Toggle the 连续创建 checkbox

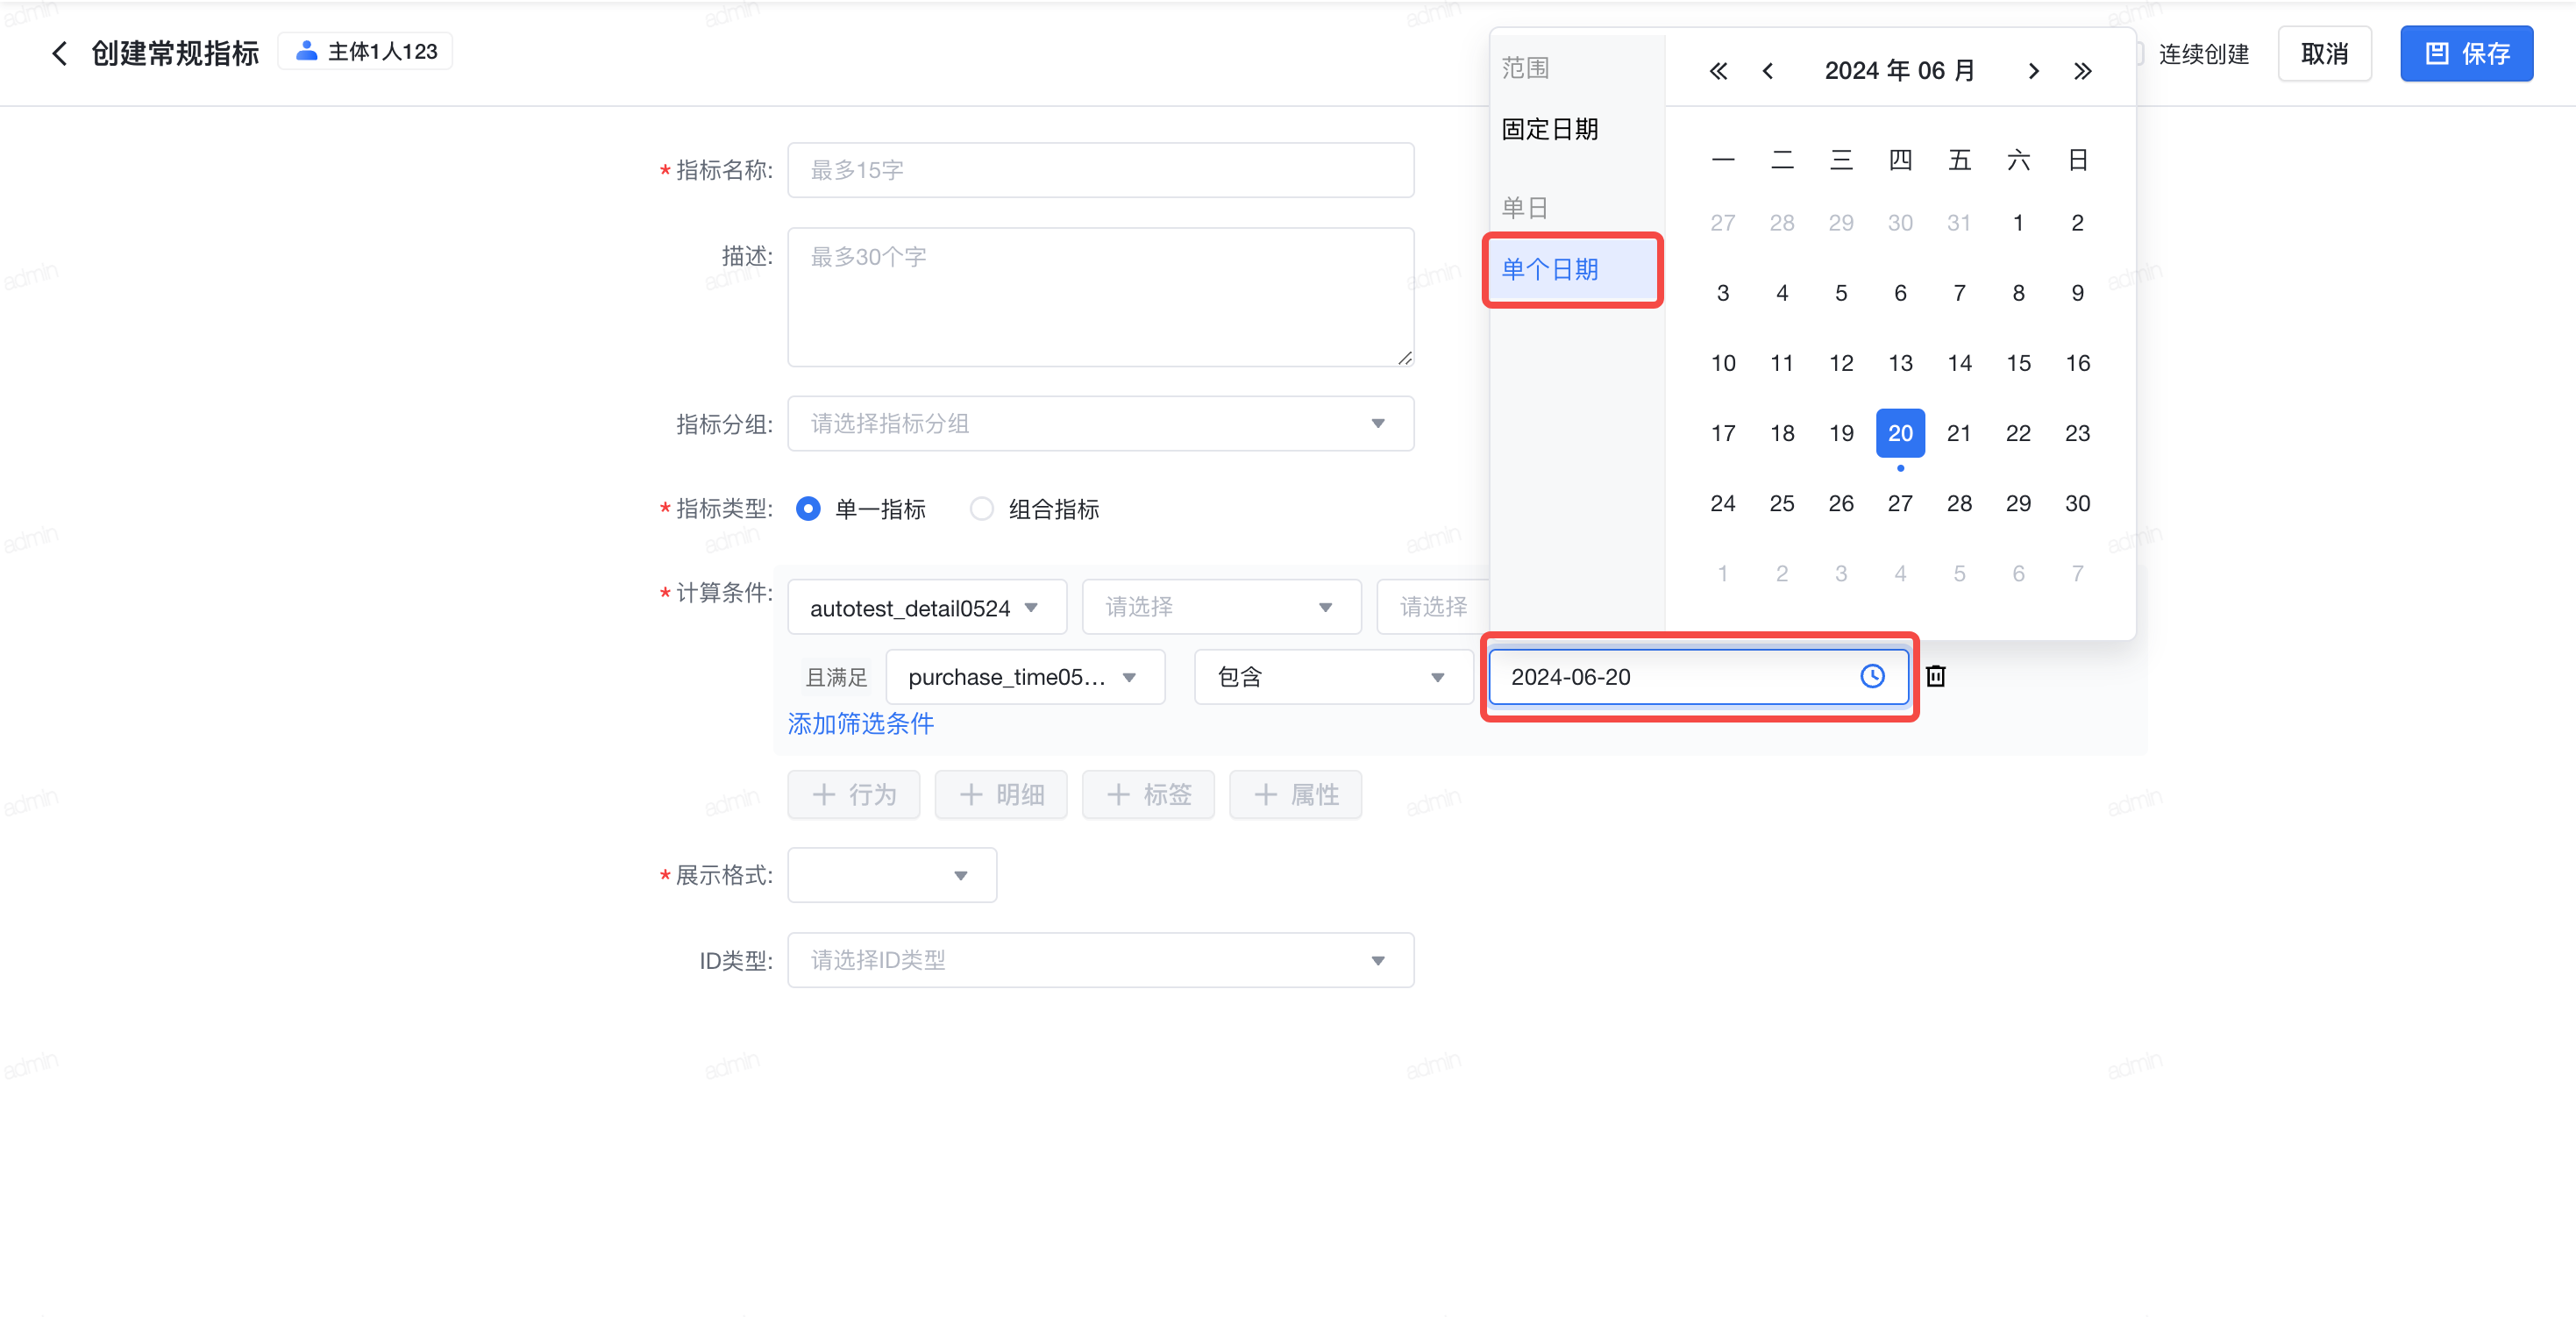point(2139,54)
